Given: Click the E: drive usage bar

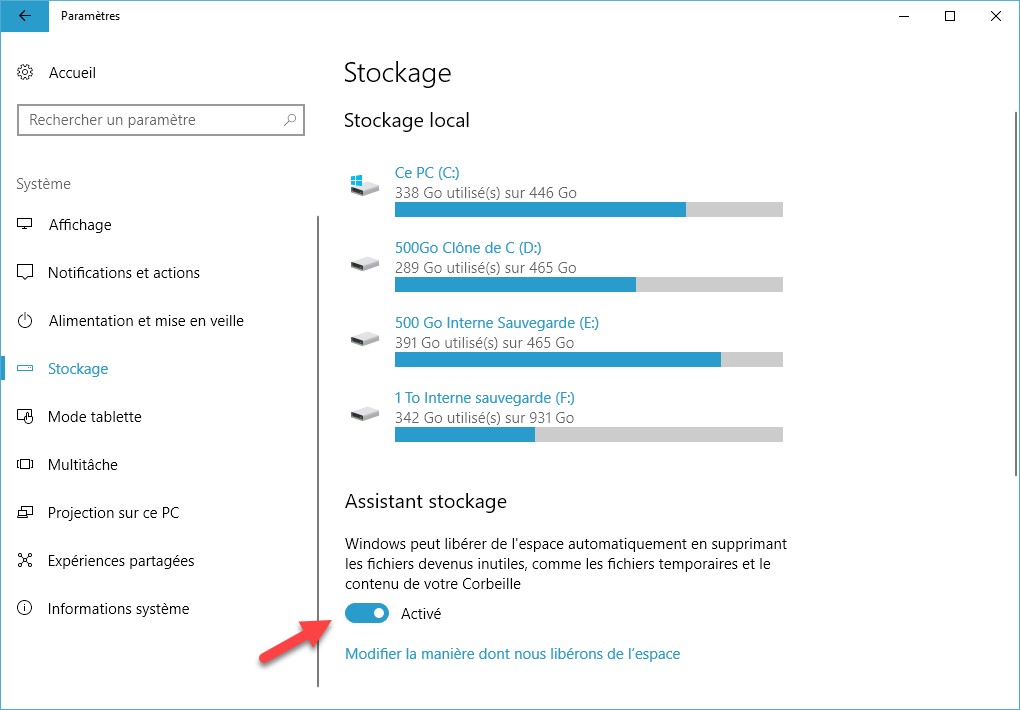Looking at the screenshot, I should point(588,360).
